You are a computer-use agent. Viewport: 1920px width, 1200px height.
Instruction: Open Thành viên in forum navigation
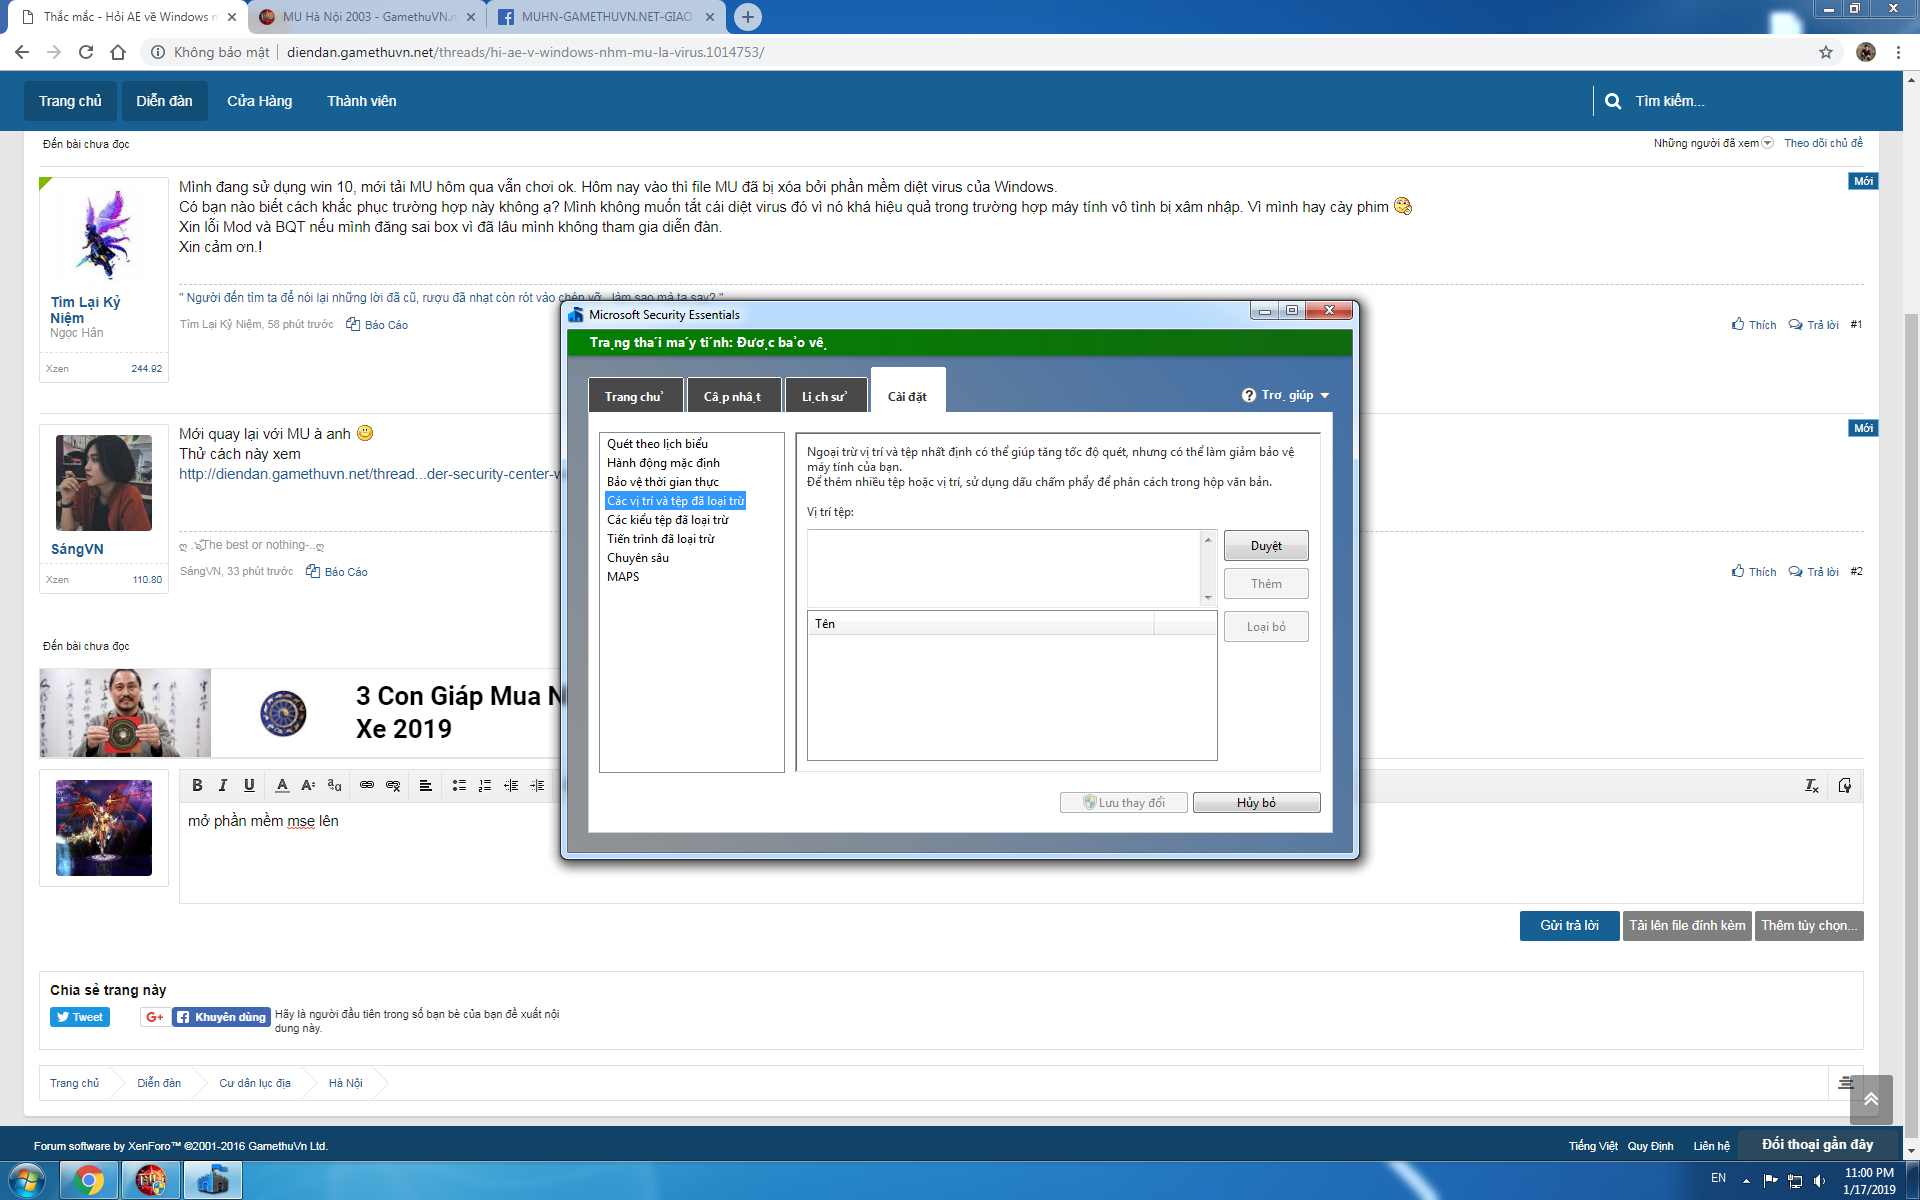click(x=362, y=101)
